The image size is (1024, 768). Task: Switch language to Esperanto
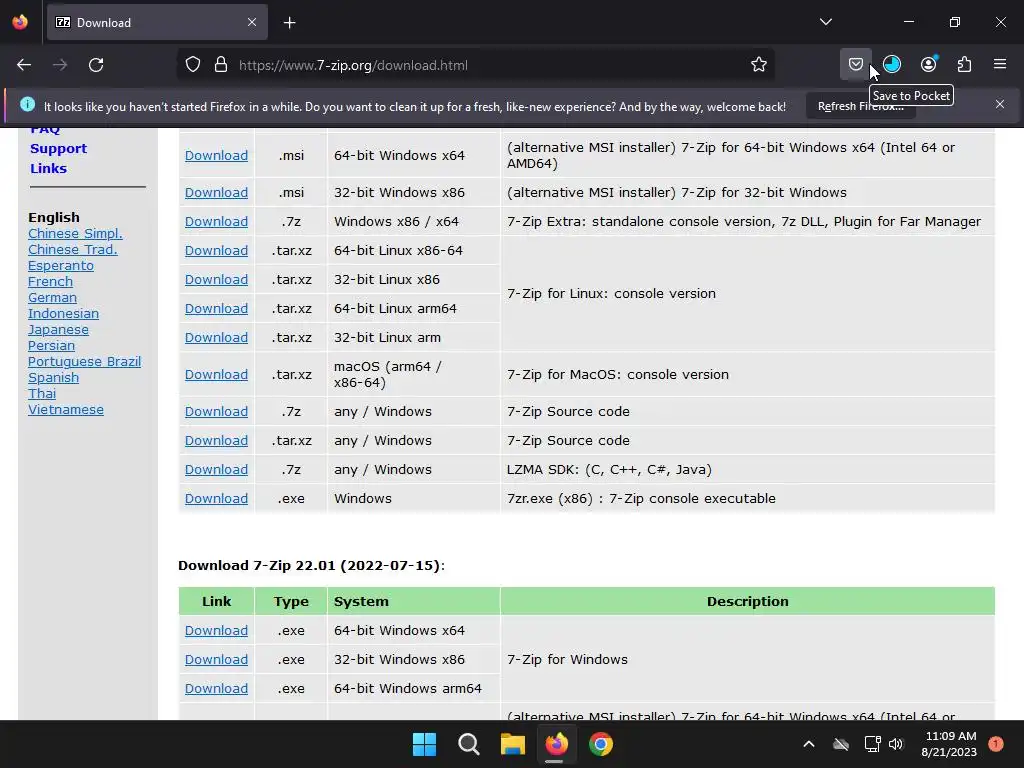click(61, 266)
